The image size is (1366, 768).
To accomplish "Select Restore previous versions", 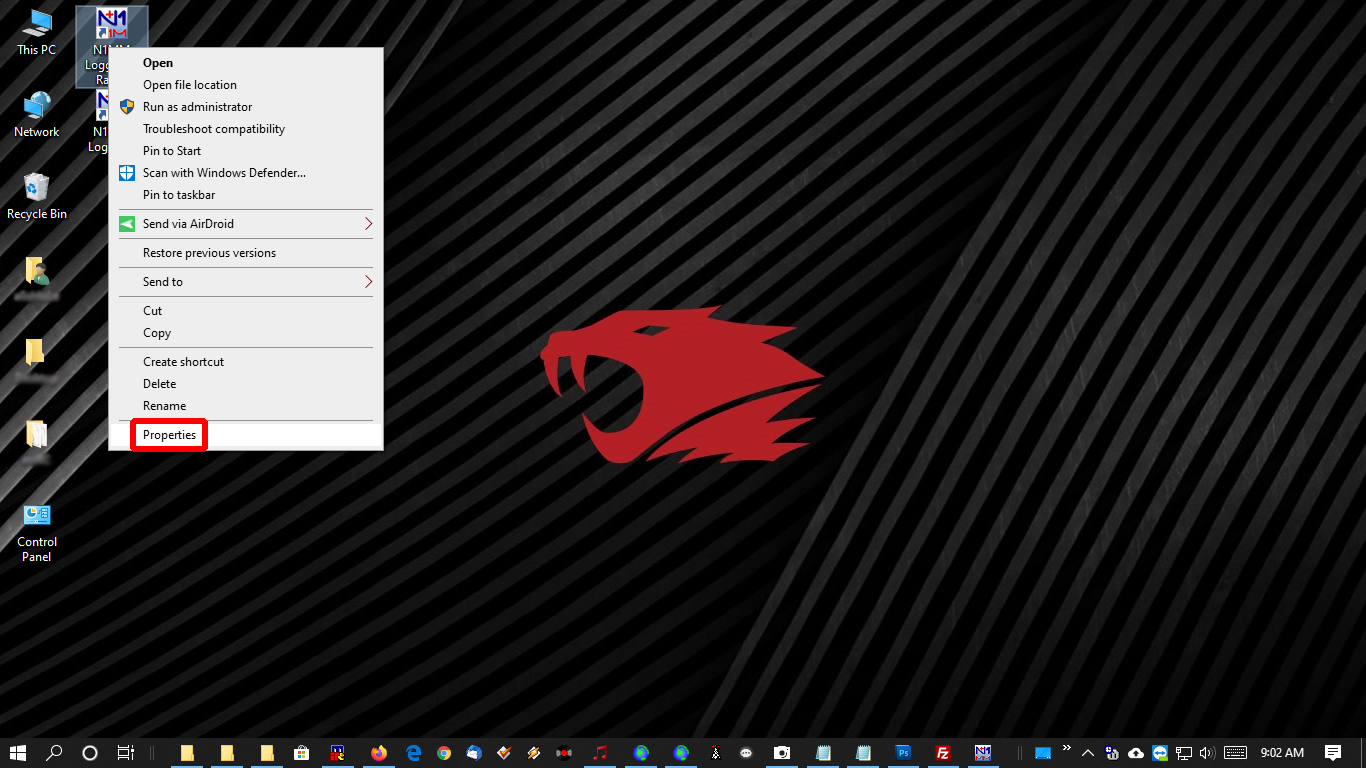I will coord(246,253).
